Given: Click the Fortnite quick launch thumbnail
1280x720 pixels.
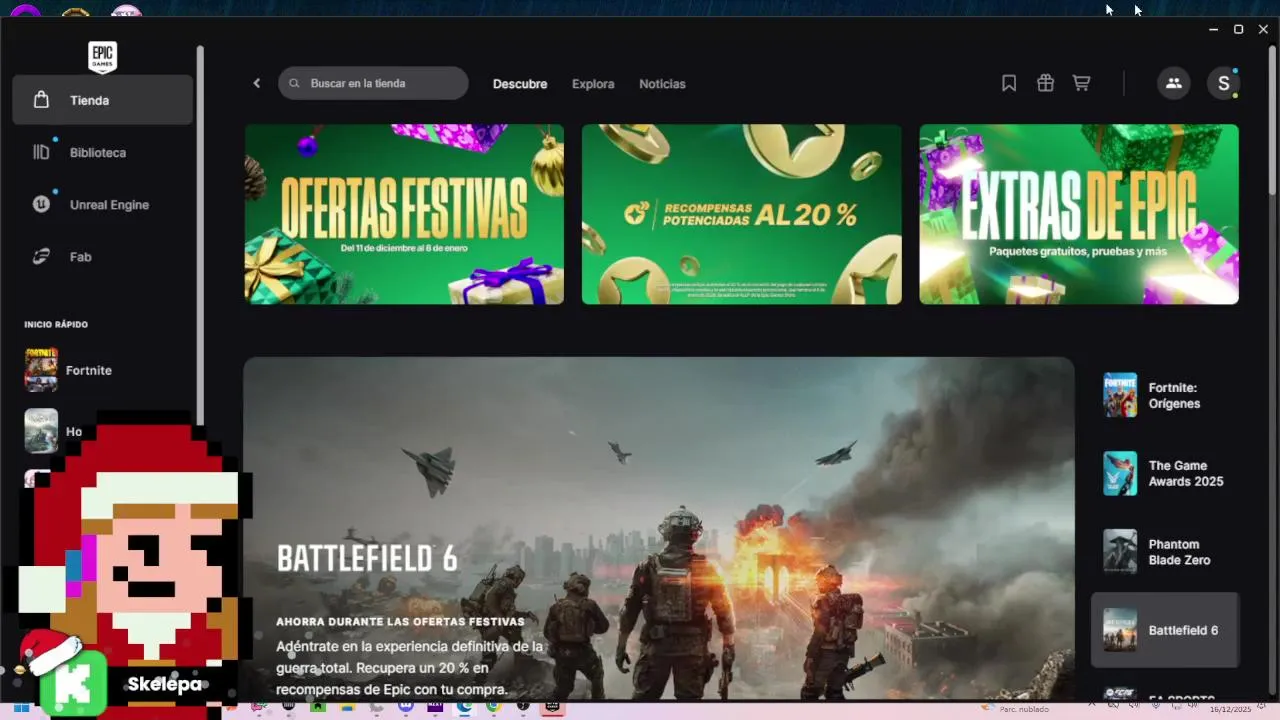Looking at the screenshot, I should tap(41, 370).
